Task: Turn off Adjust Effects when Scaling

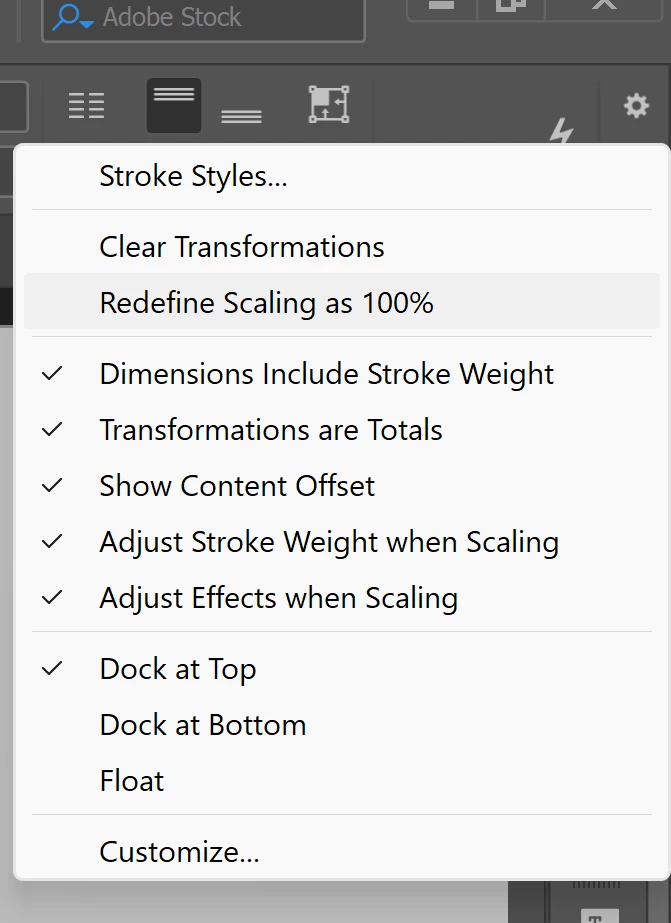Action: coord(278,598)
